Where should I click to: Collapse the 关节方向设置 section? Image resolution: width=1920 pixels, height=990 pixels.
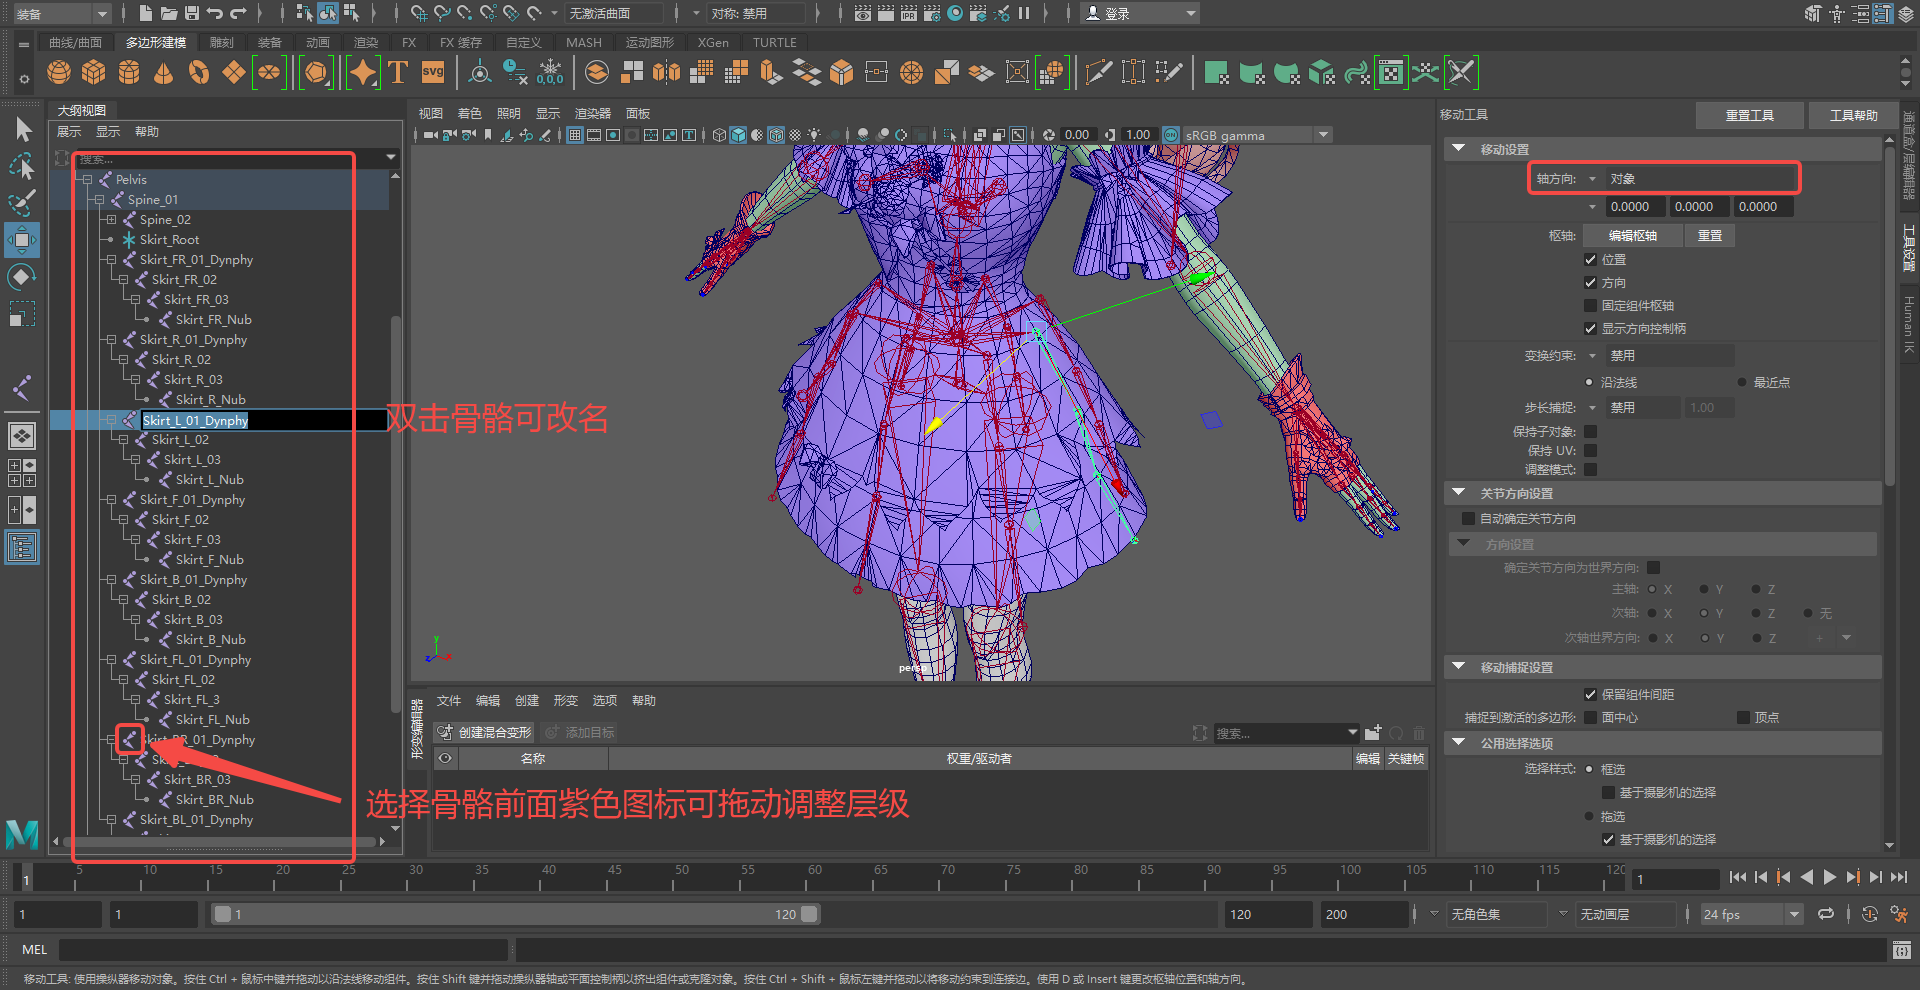point(1459,493)
